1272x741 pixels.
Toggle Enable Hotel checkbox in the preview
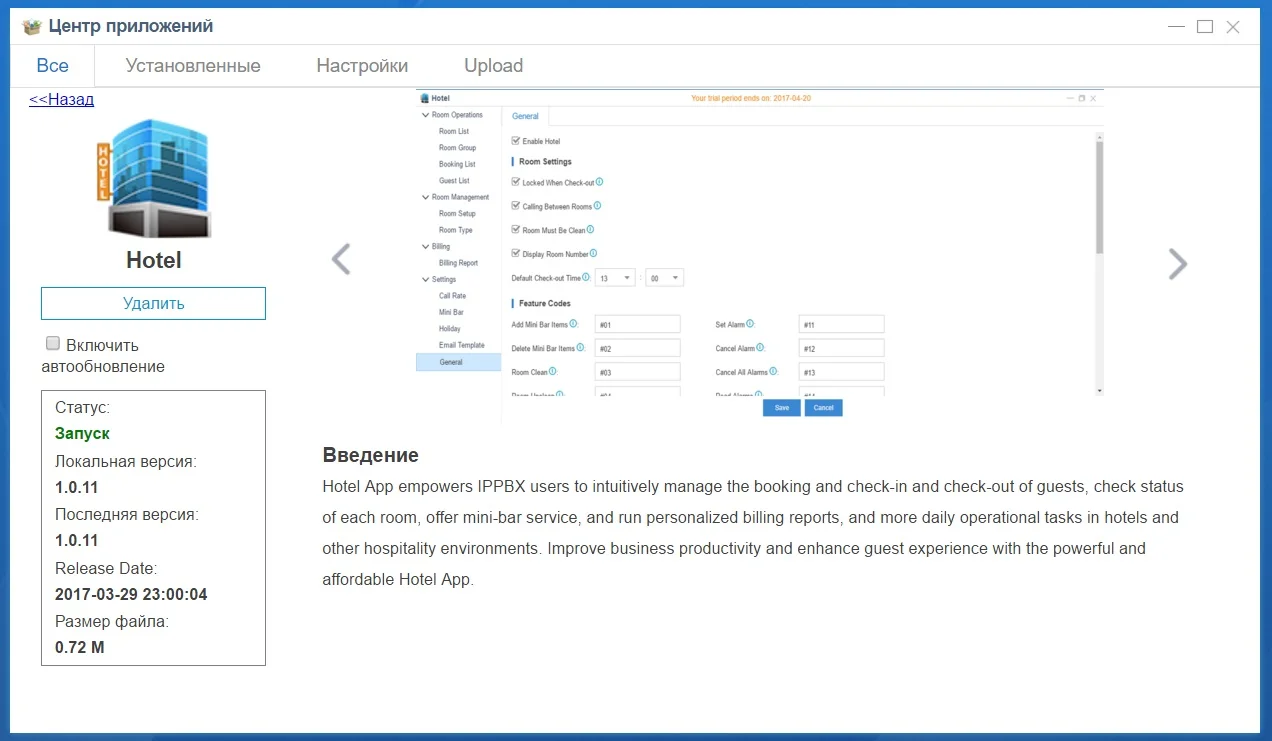pos(516,141)
